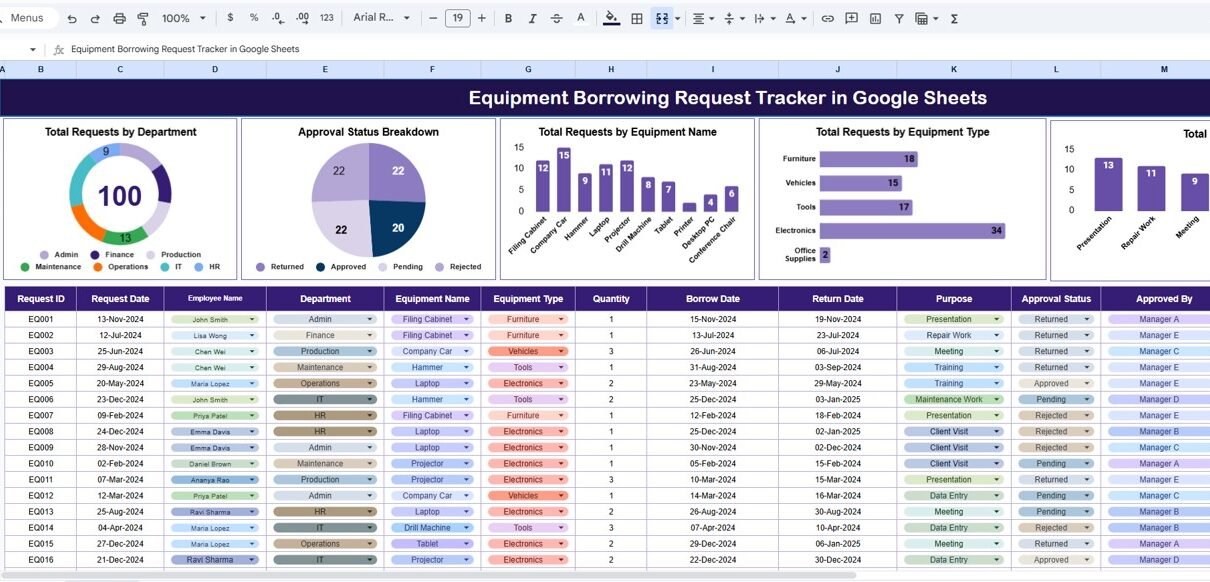Insert a link using the link icon
This screenshot has width=1210, height=582.
pos(827,18)
